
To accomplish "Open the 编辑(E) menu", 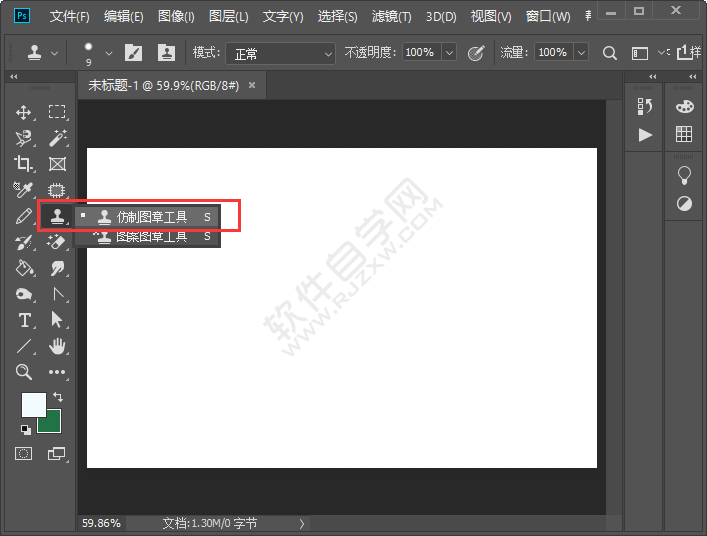I will (124, 17).
